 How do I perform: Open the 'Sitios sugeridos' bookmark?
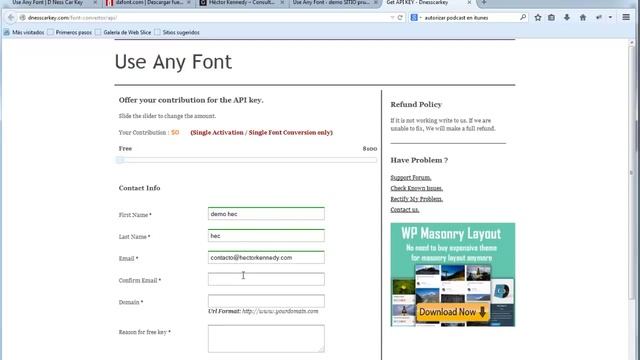(177, 32)
